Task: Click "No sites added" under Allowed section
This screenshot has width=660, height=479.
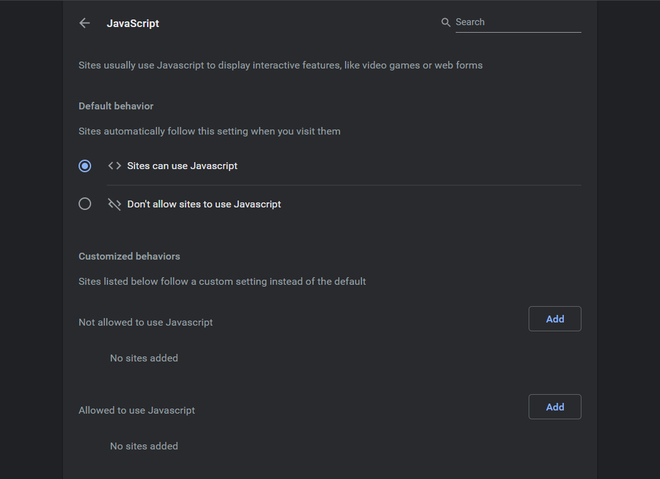Action: pos(144,446)
